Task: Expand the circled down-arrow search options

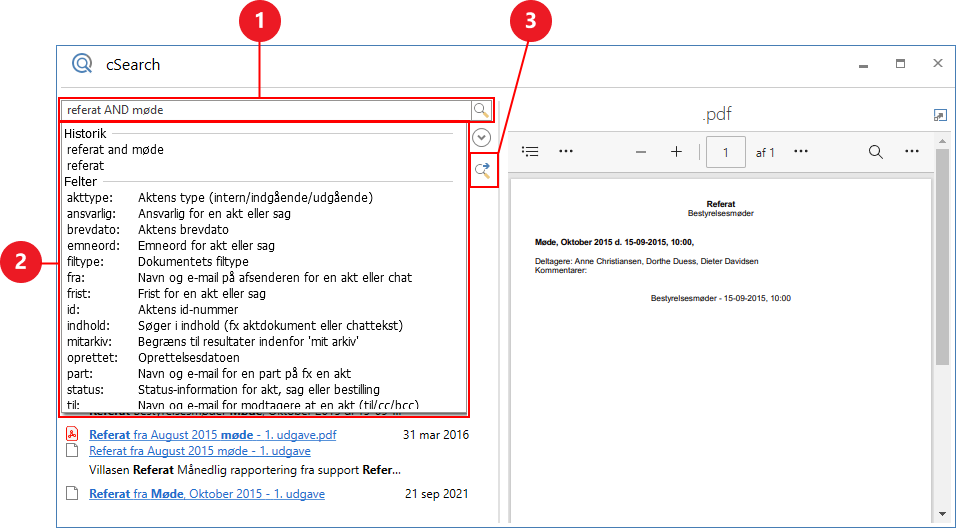Action: pos(482,138)
